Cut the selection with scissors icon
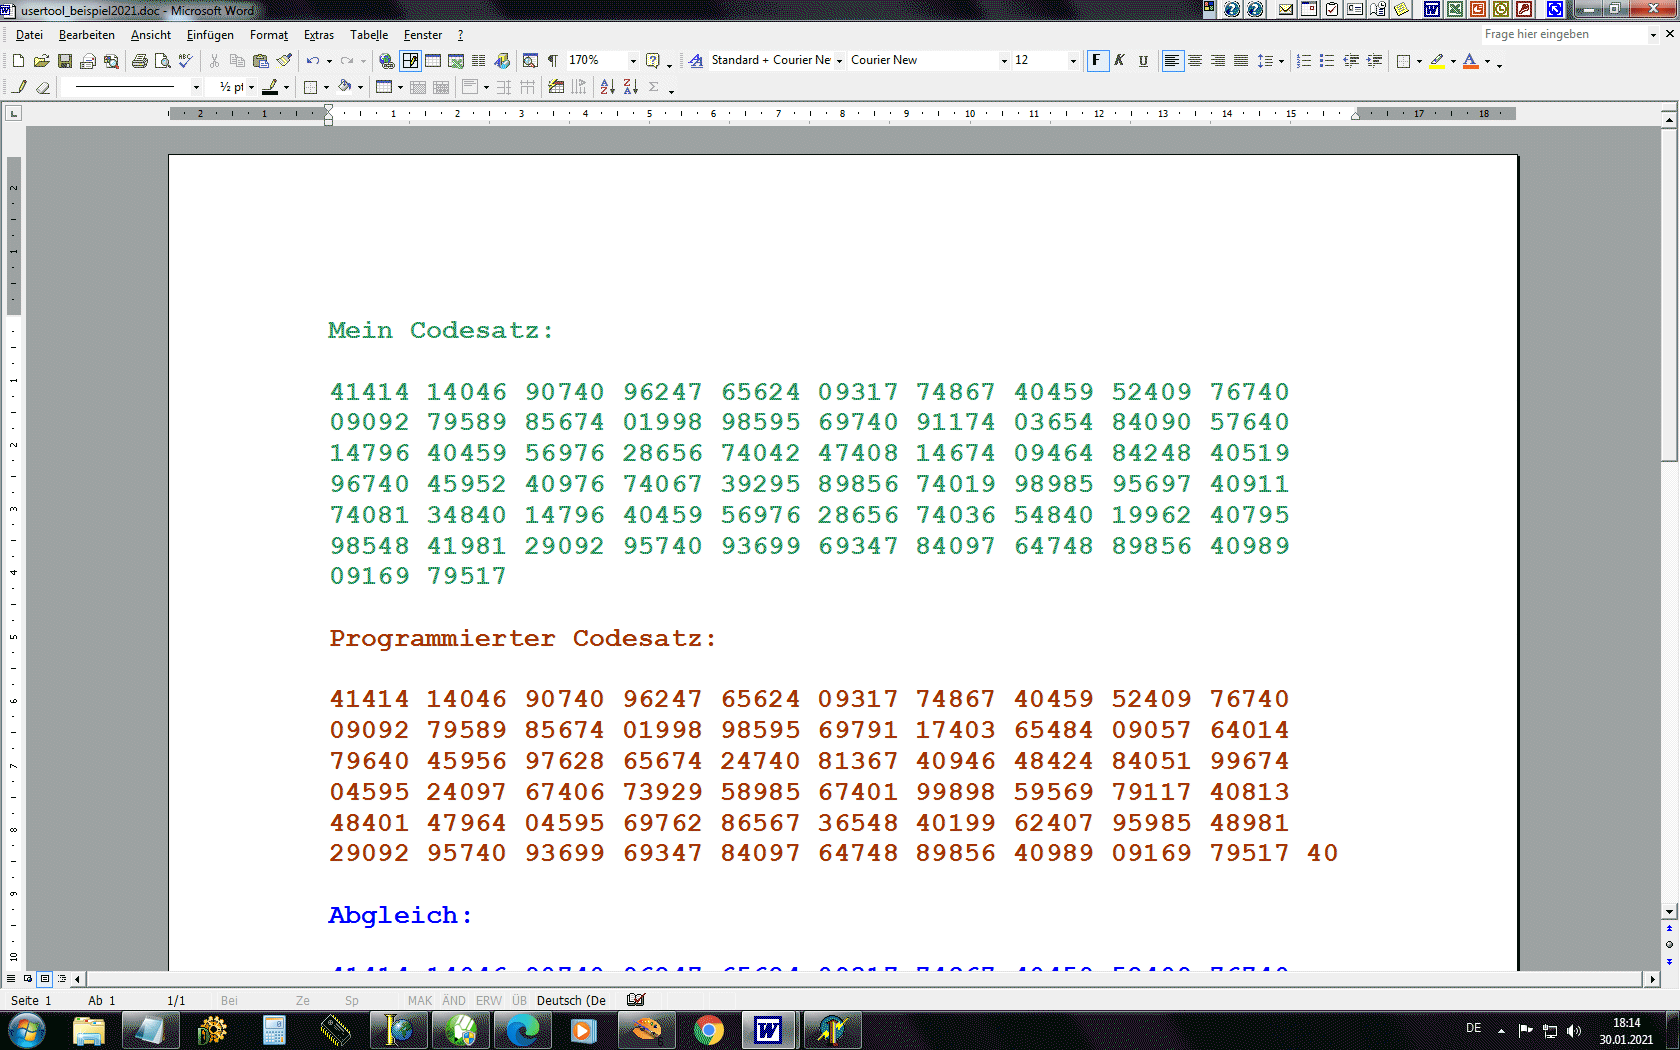 pos(214,61)
